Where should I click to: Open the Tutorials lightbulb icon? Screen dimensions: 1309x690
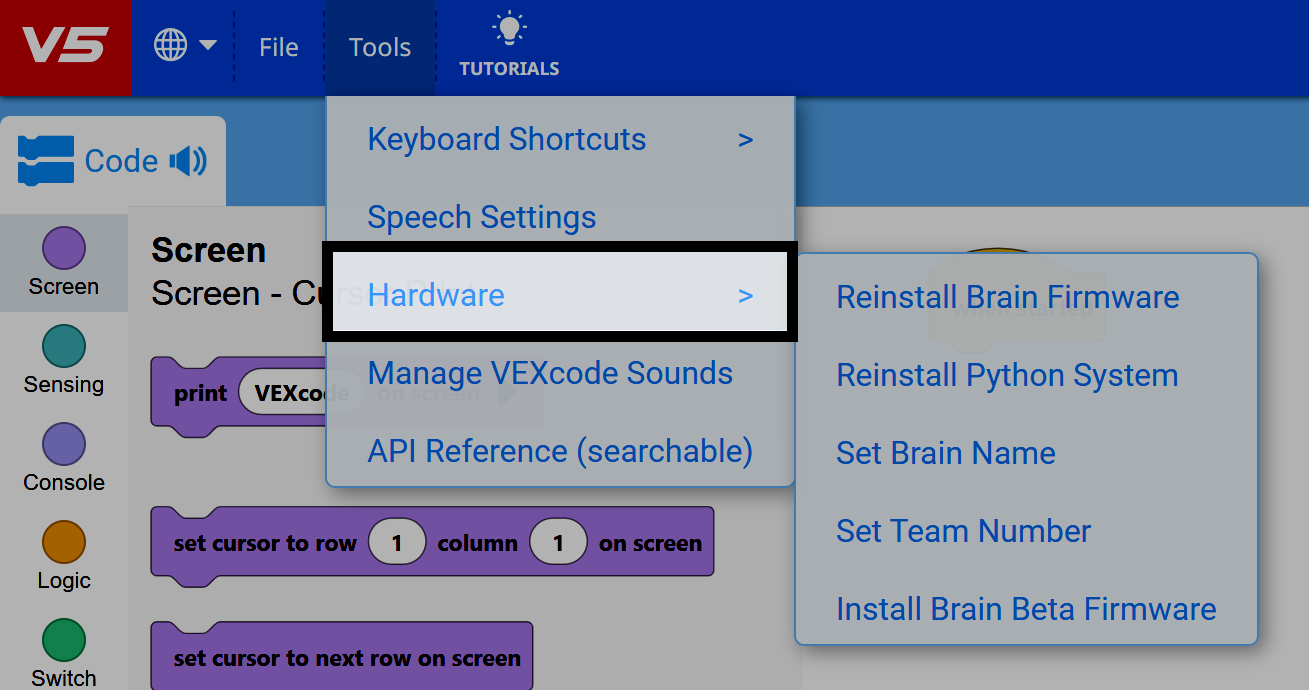click(x=509, y=30)
